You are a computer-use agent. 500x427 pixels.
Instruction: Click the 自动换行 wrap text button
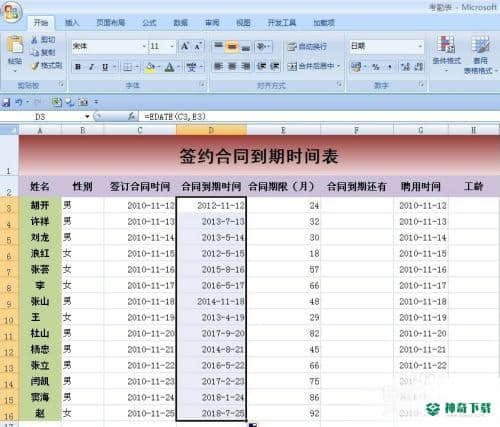[308, 46]
